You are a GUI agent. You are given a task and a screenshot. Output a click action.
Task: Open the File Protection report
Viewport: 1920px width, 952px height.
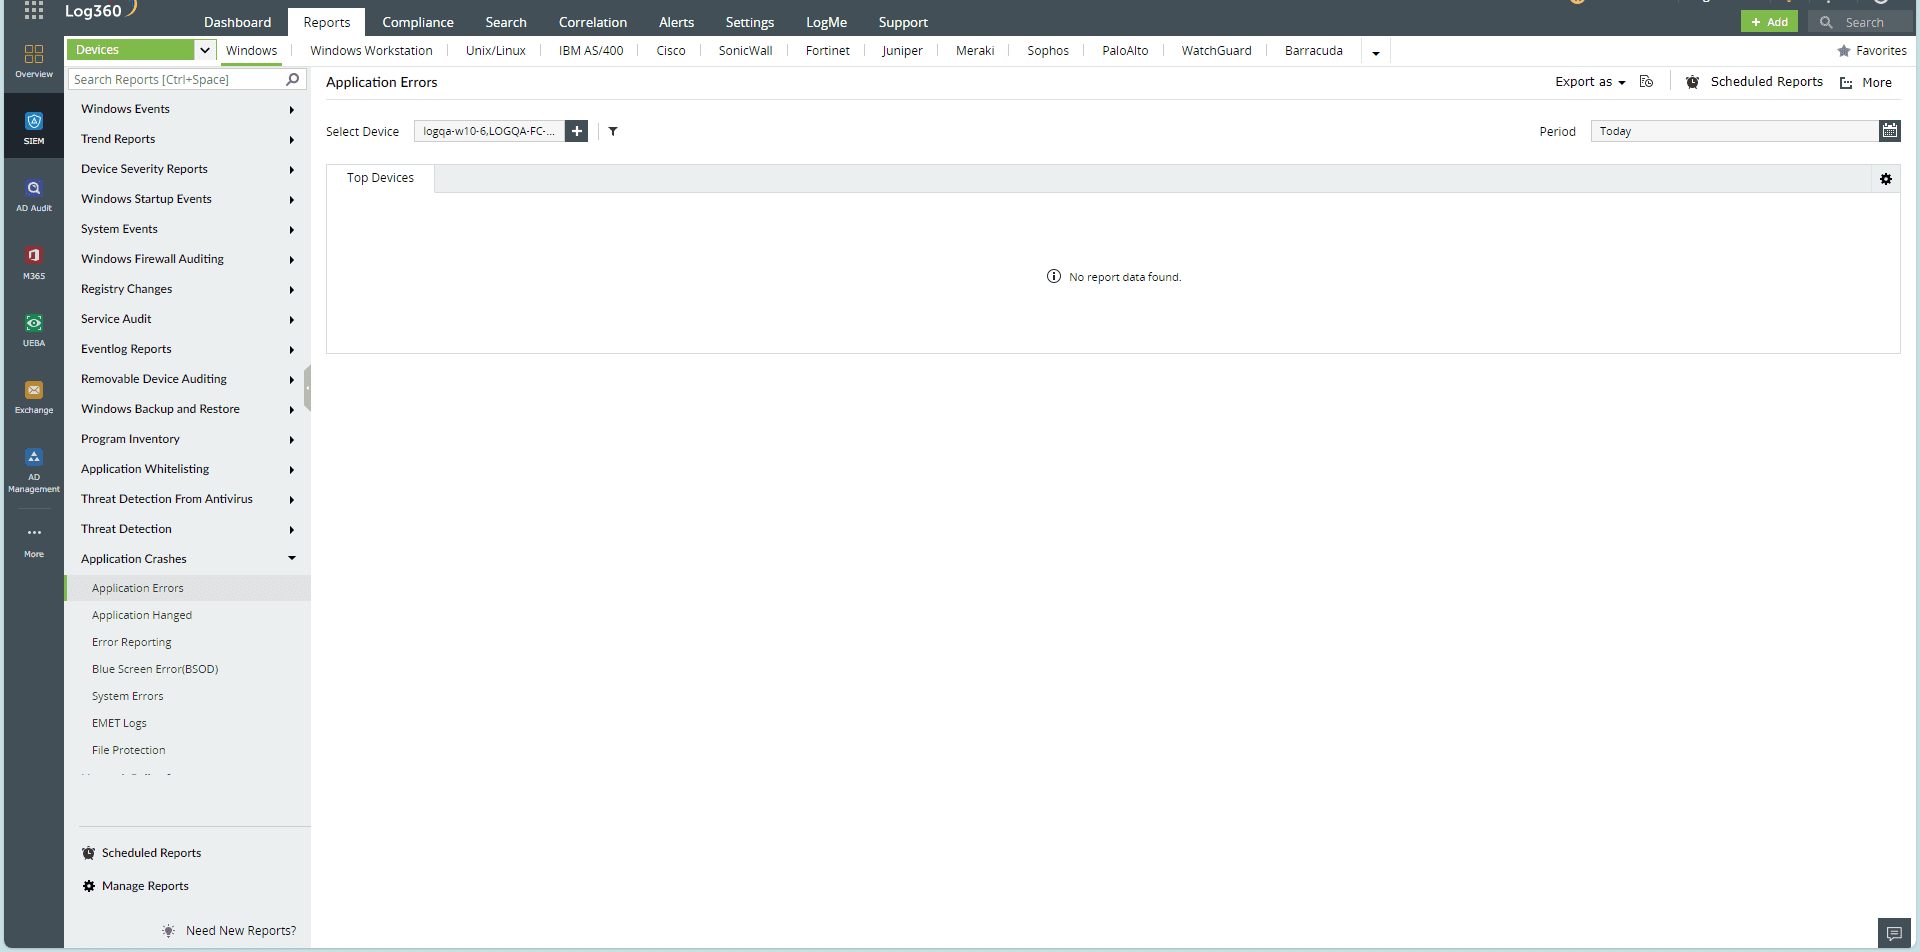129,750
